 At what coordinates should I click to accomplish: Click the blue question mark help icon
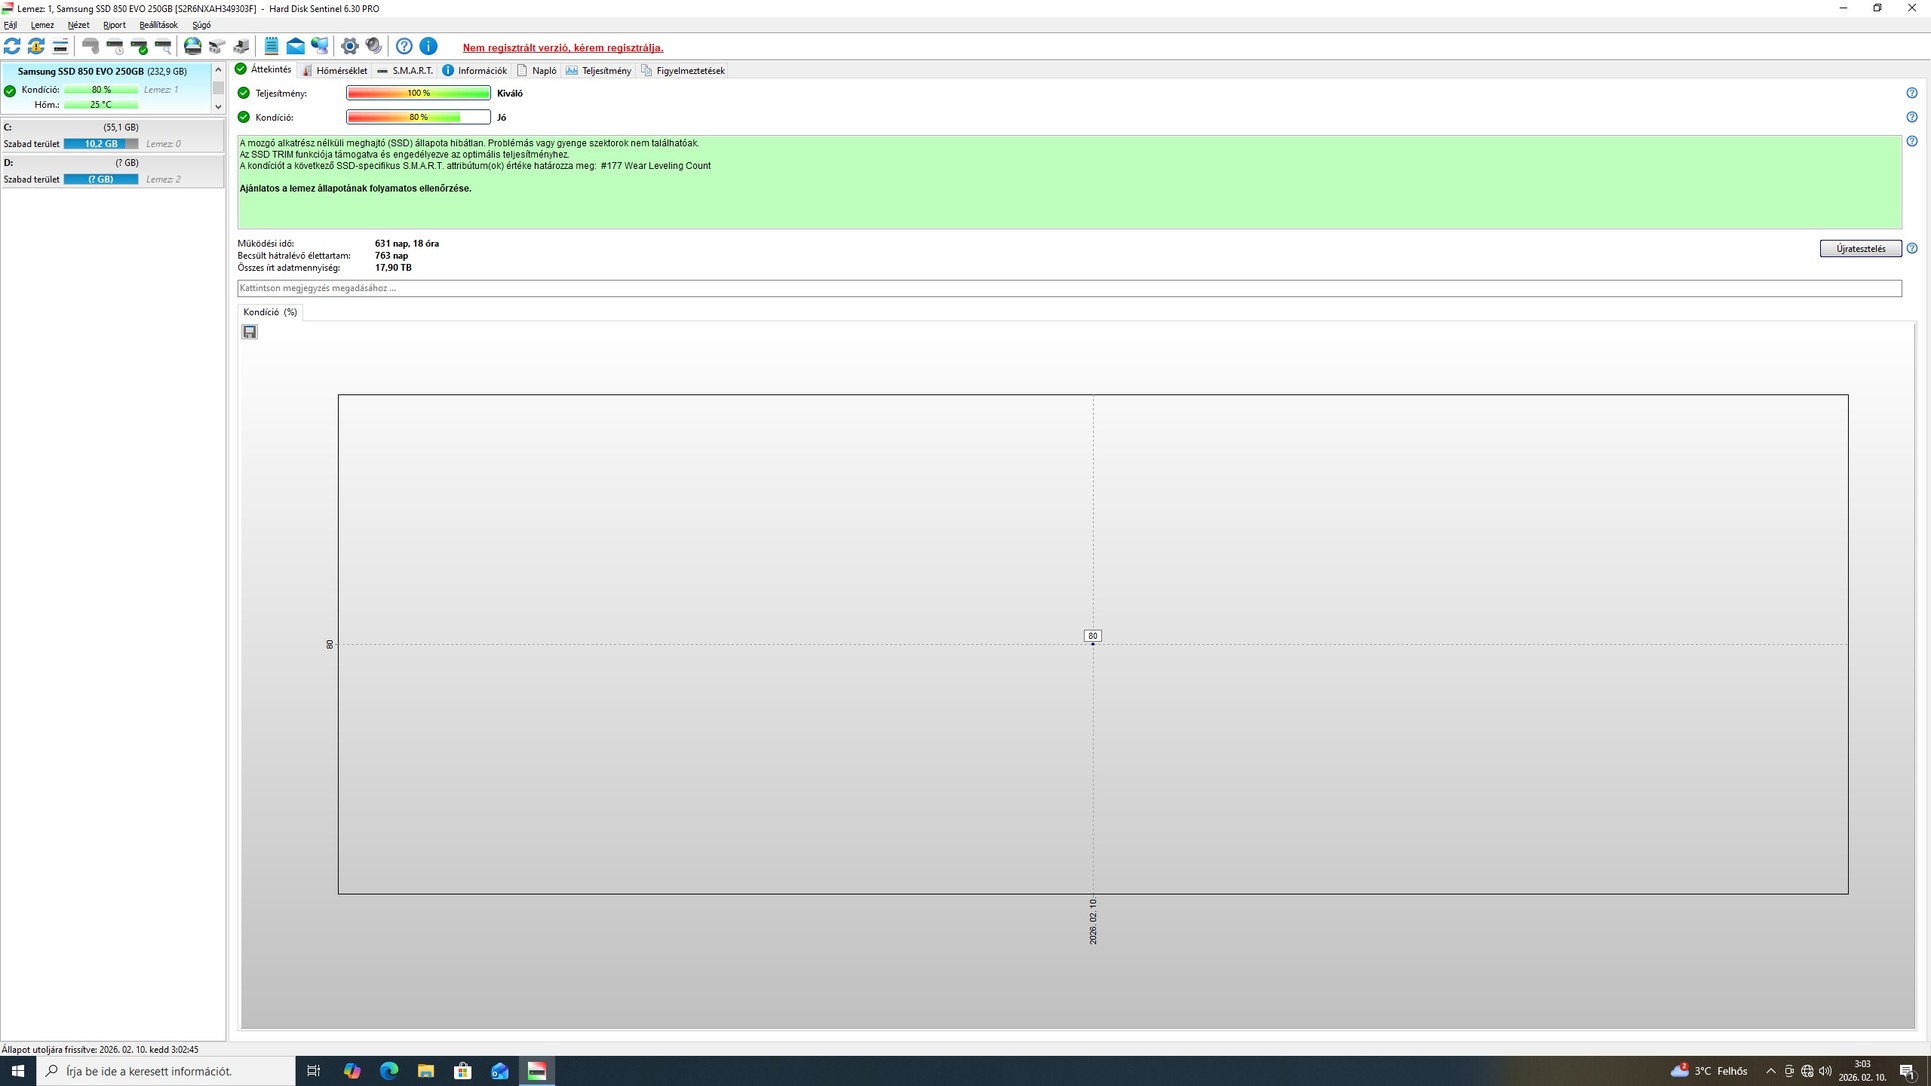pyautogui.click(x=404, y=46)
